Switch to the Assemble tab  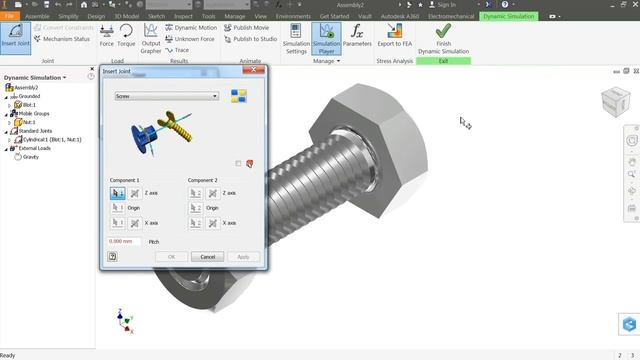coord(37,16)
